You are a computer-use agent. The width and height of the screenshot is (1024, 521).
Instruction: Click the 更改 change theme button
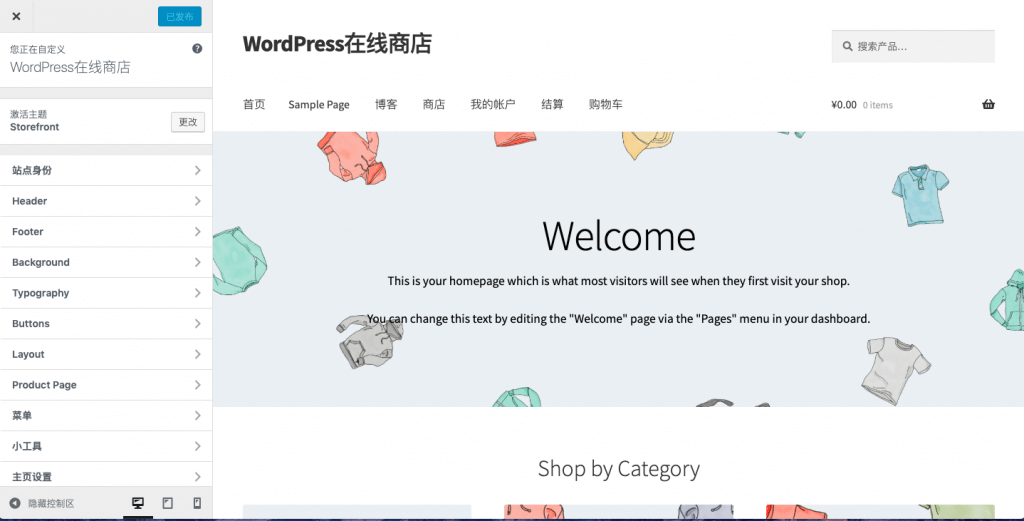[x=188, y=122]
